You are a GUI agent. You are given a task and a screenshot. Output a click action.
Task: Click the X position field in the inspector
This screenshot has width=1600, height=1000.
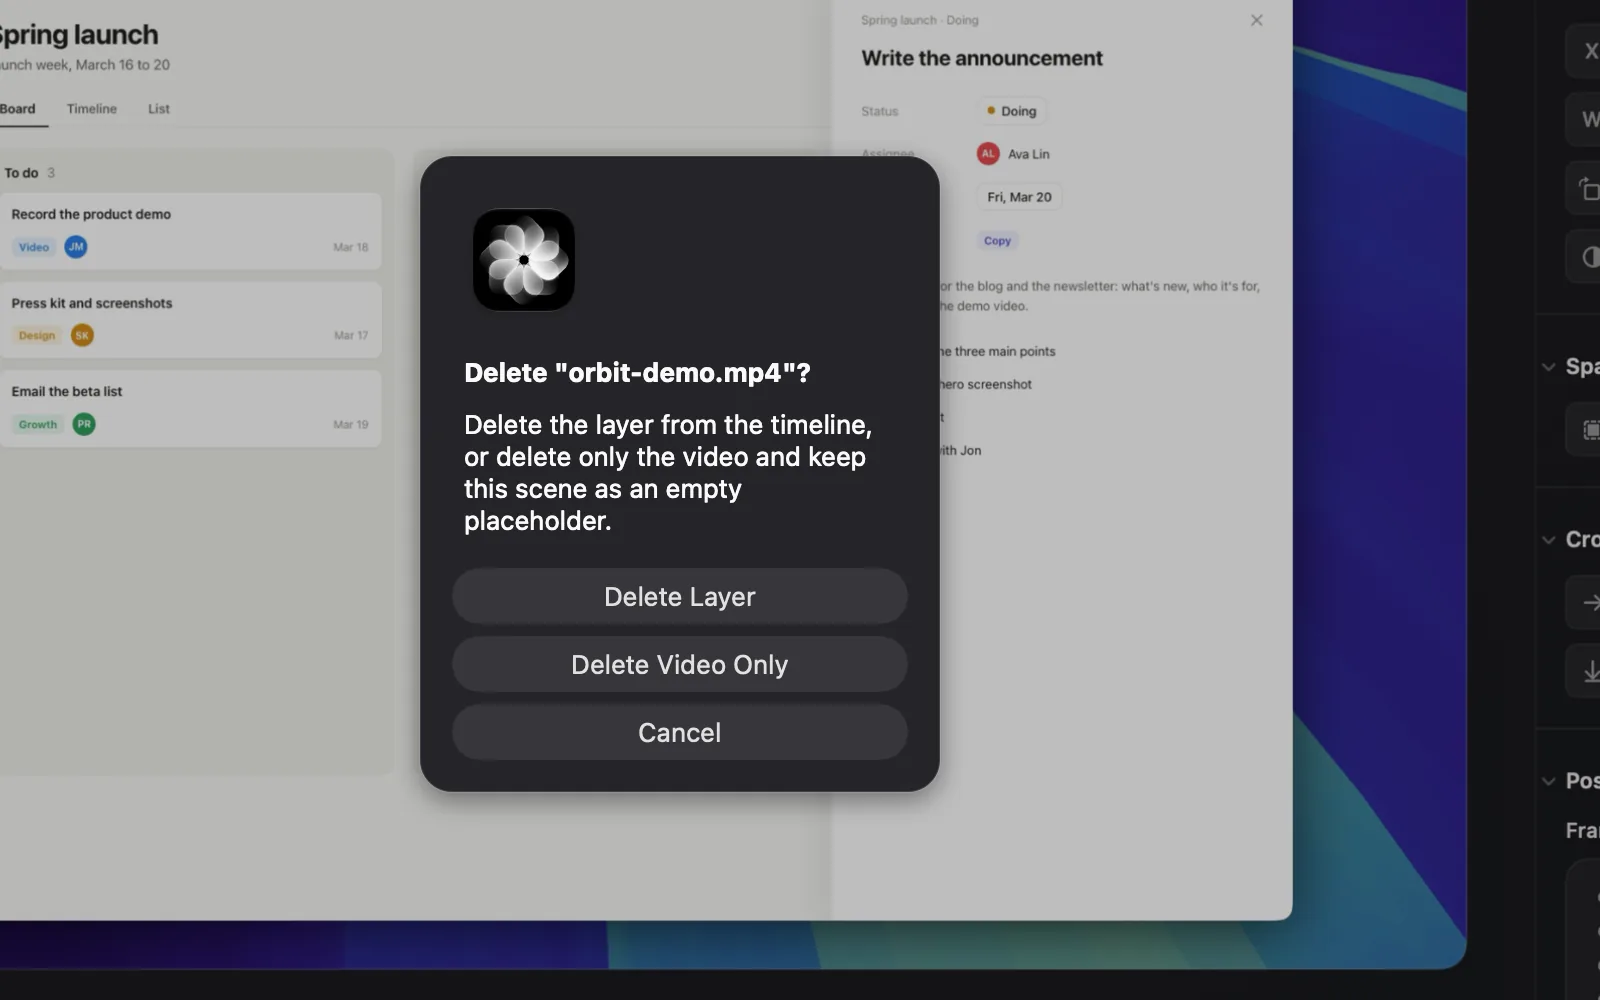pyautogui.click(x=1583, y=51)
